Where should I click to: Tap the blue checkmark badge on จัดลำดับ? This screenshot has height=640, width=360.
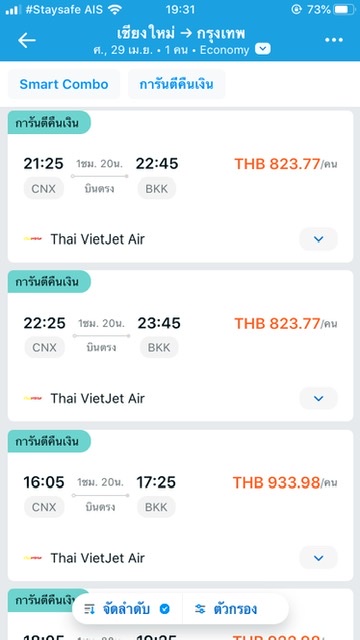tap(164, 609)
